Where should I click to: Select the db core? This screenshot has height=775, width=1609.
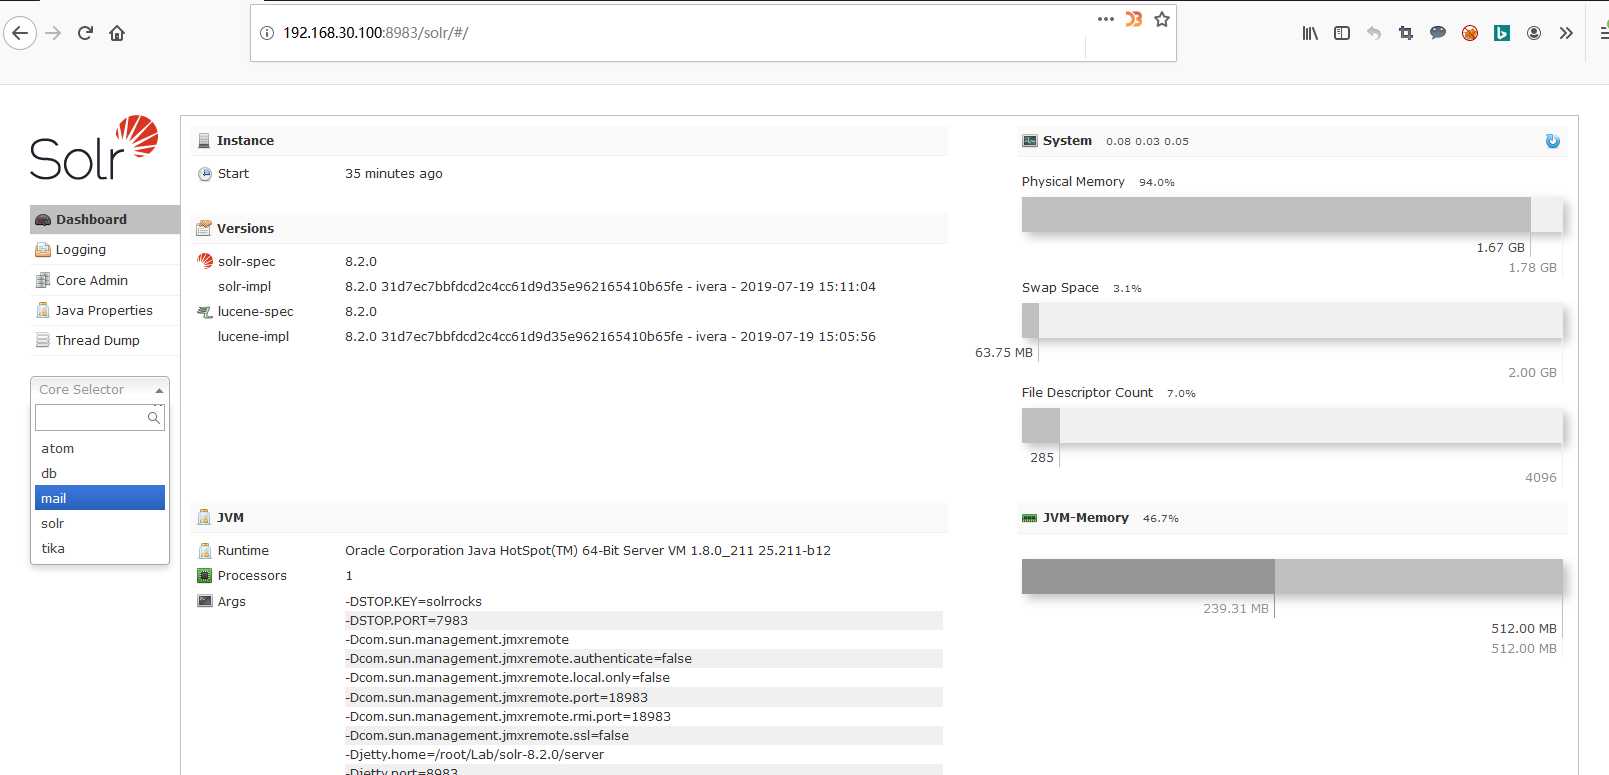click(100, 473)
